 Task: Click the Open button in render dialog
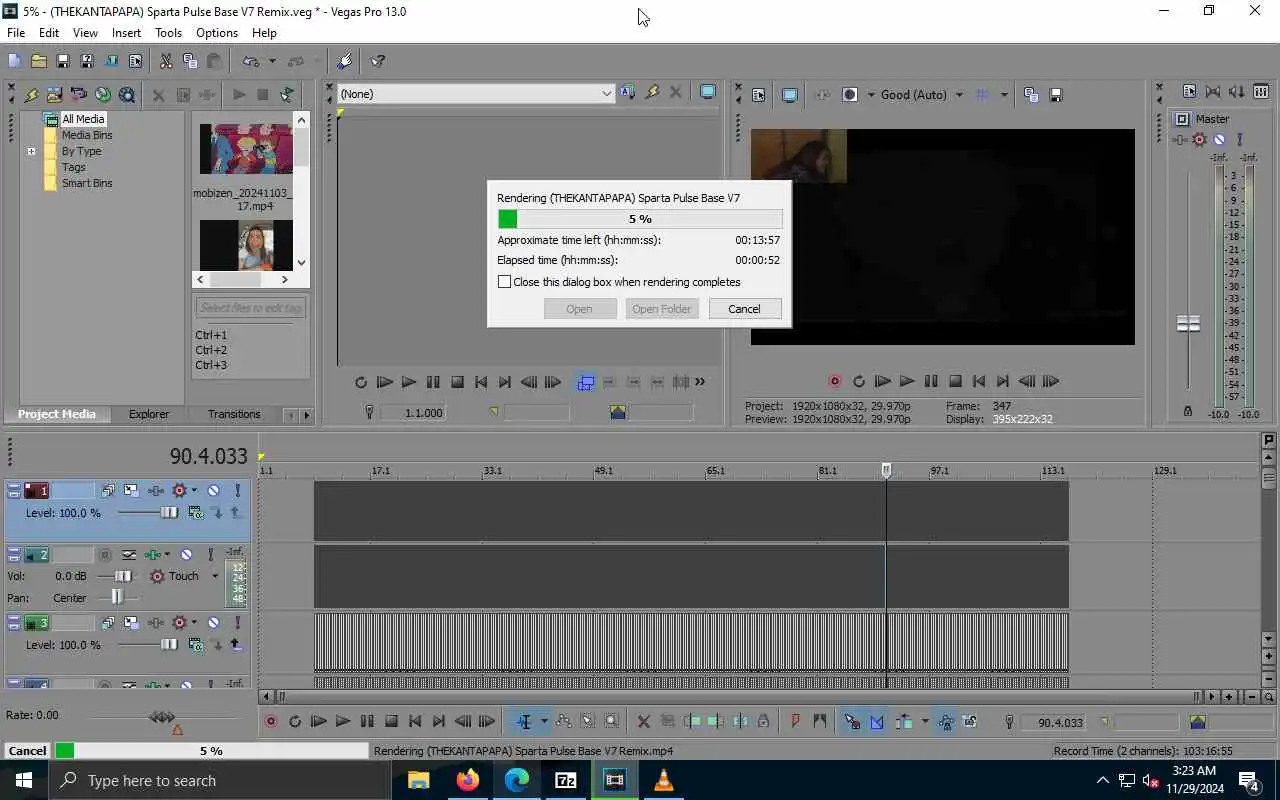coord(579,309)
